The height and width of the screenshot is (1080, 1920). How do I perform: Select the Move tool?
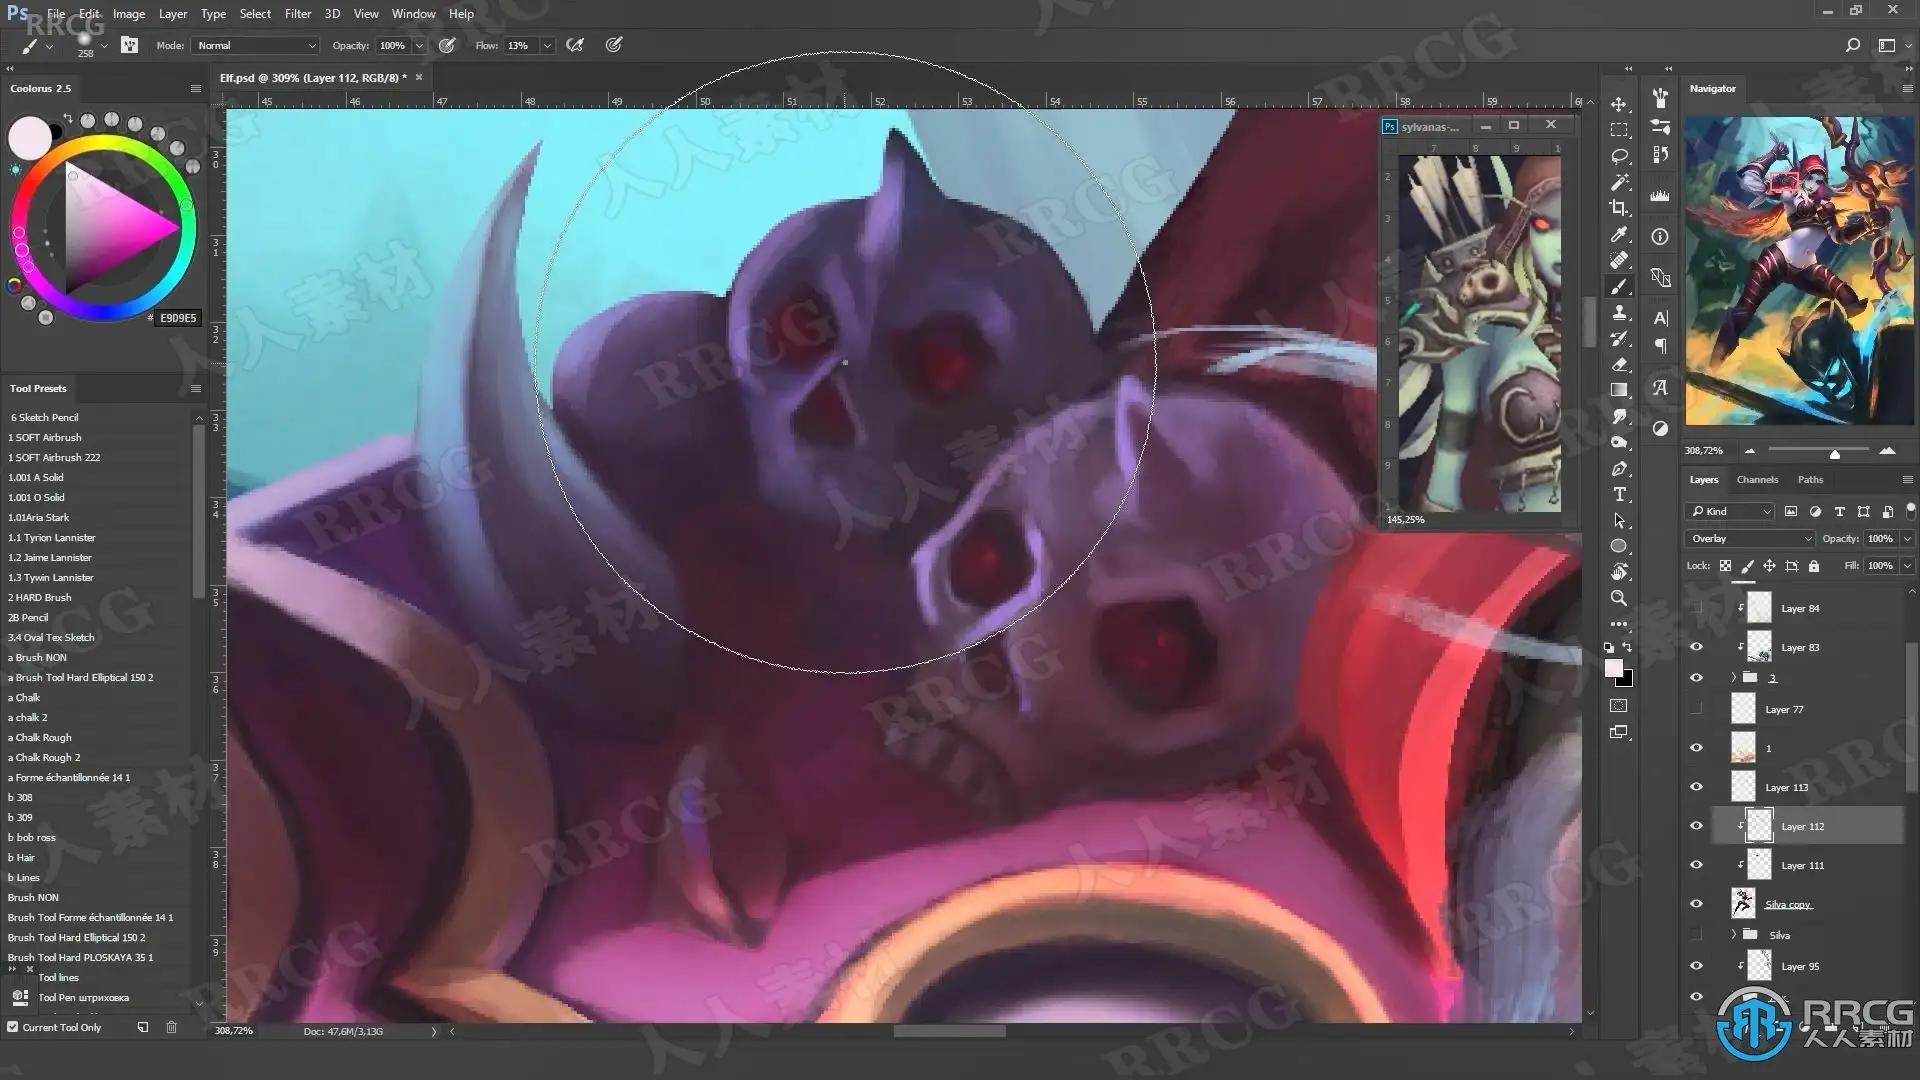pos(1619,104)
